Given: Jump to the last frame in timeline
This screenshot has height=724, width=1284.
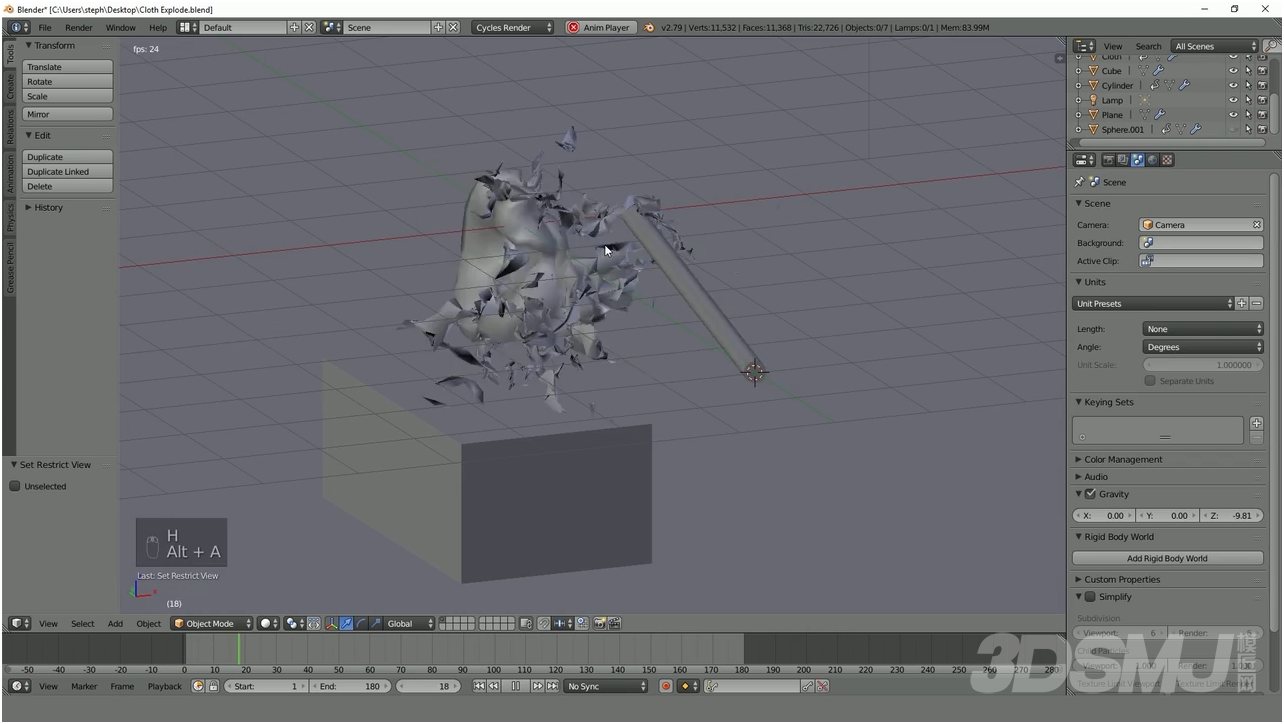Looking at the screenshot, I should coord(553,686).
